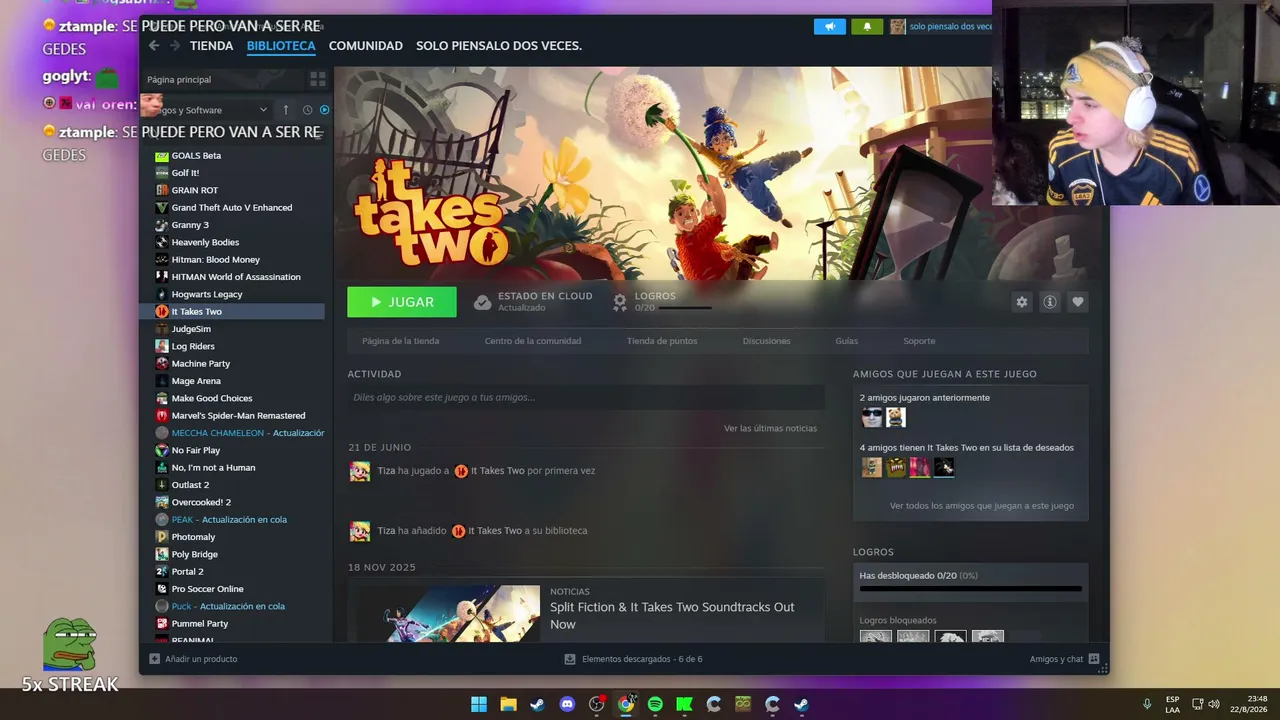The height and width of the screenshot is (720, 1280).
Task: Switch library to grid collections view
Action: coord(318,79)
